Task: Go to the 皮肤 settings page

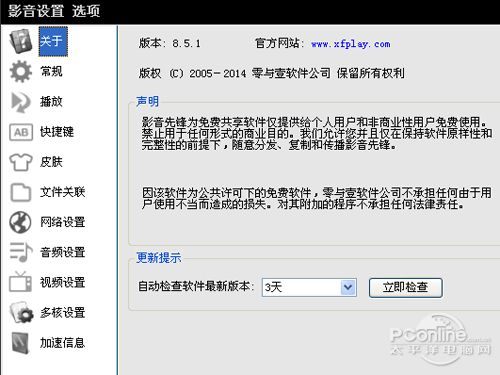Action: [x=51, y=162]
